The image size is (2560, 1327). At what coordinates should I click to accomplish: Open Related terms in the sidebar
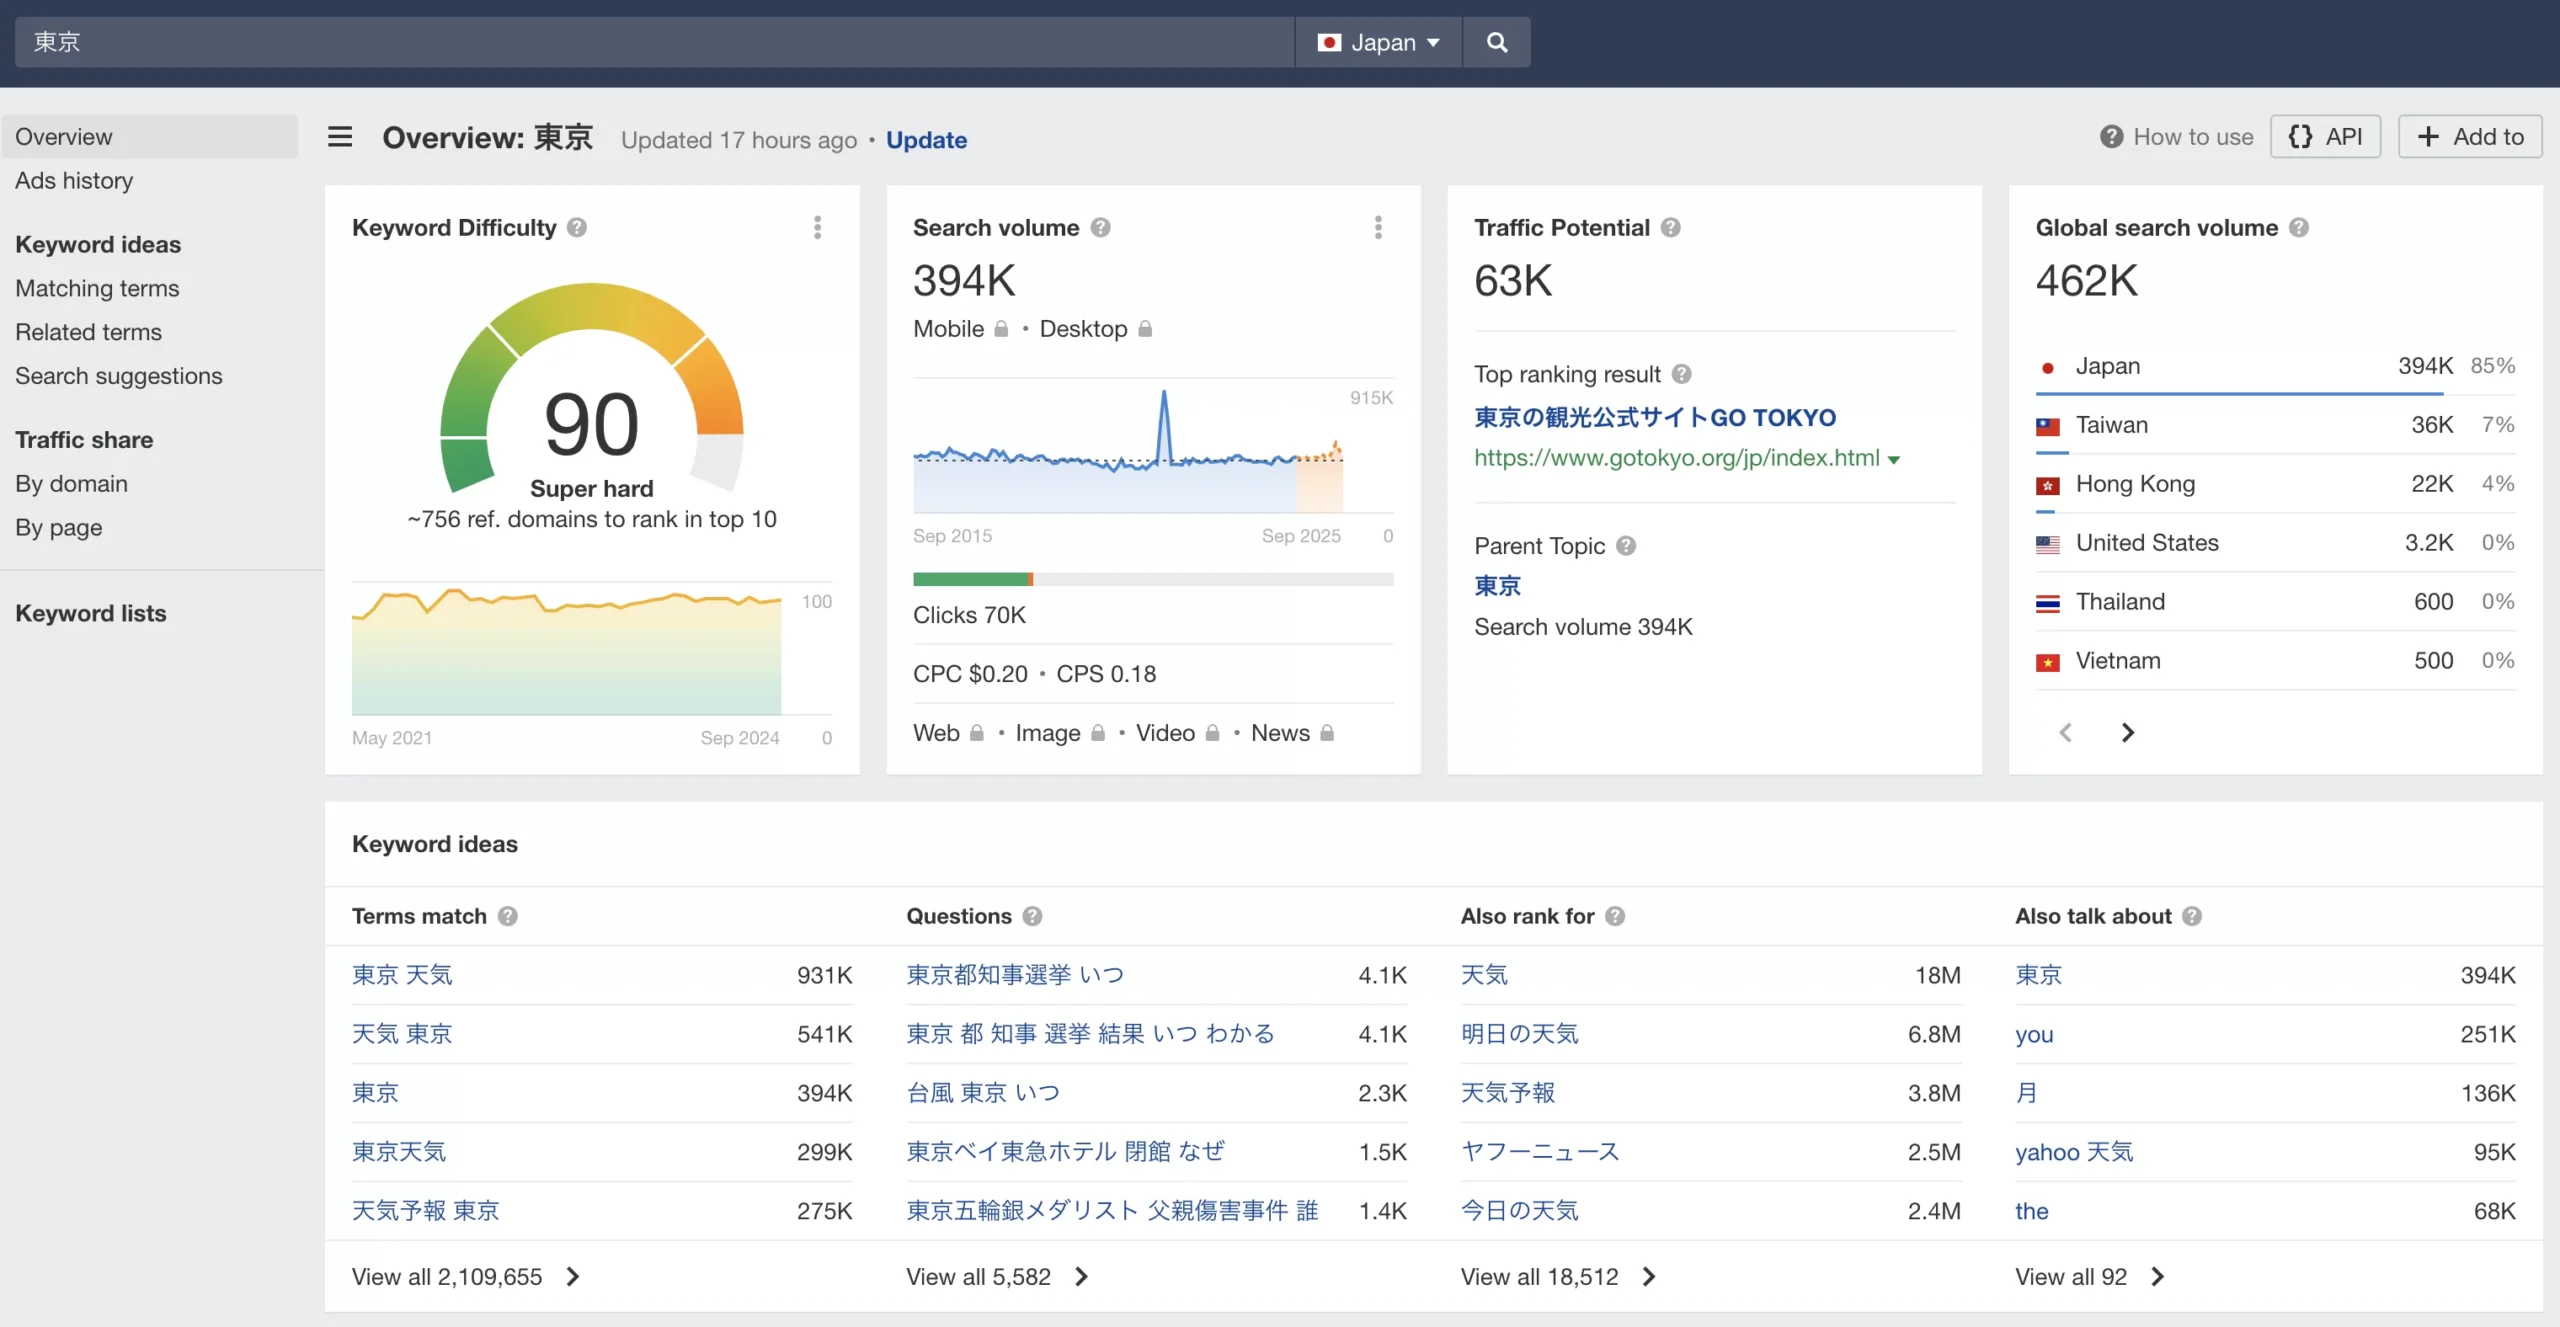pyautogui.click(x=88, y=333)
